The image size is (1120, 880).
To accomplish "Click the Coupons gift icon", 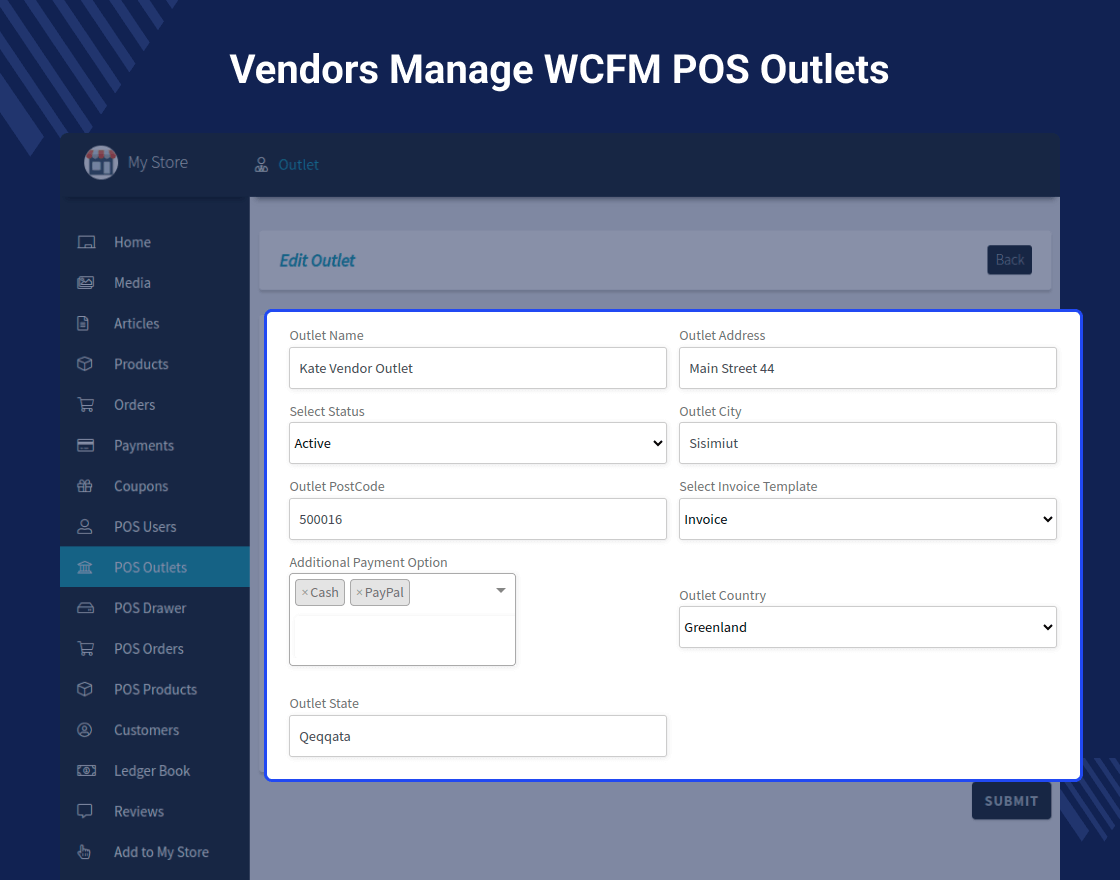I will click(x=85, y=486).
